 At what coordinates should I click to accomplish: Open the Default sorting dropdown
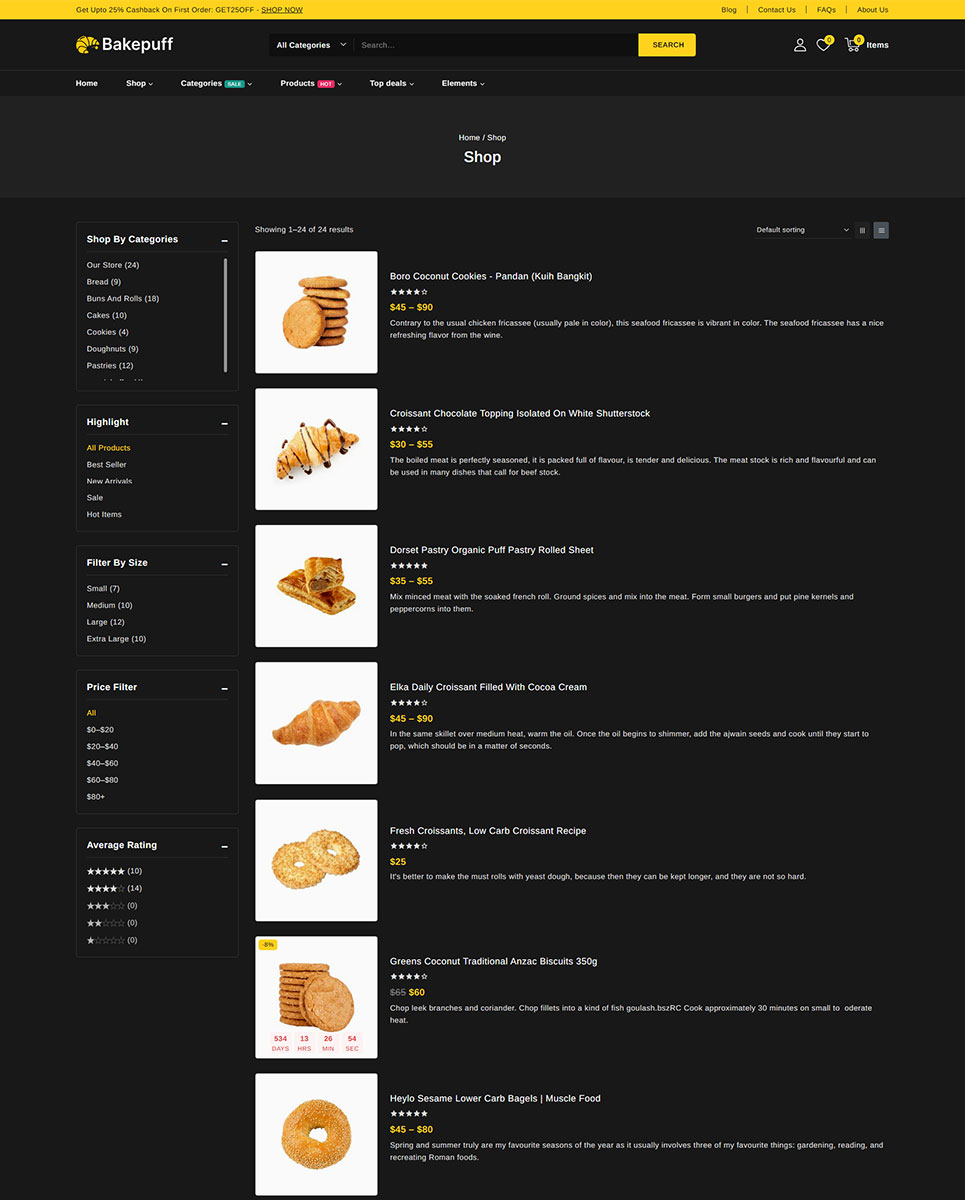tap(802, 230)
